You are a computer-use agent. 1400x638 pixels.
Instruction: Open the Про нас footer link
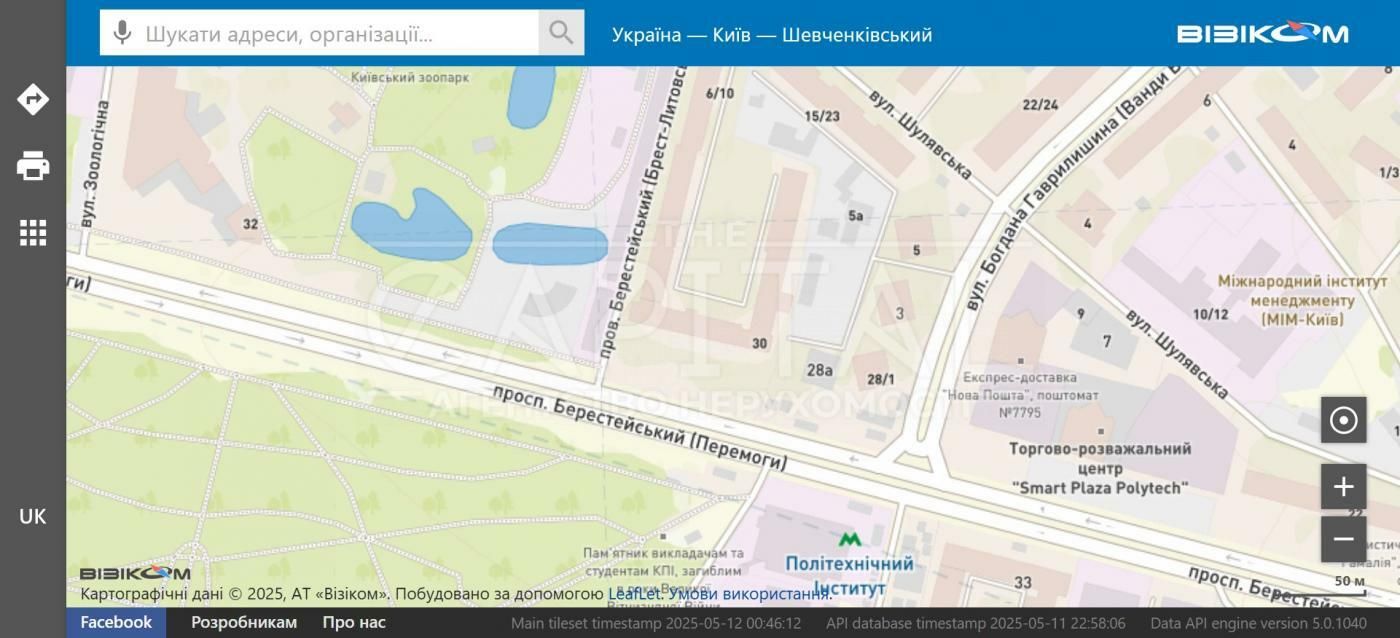pos(354,622)
